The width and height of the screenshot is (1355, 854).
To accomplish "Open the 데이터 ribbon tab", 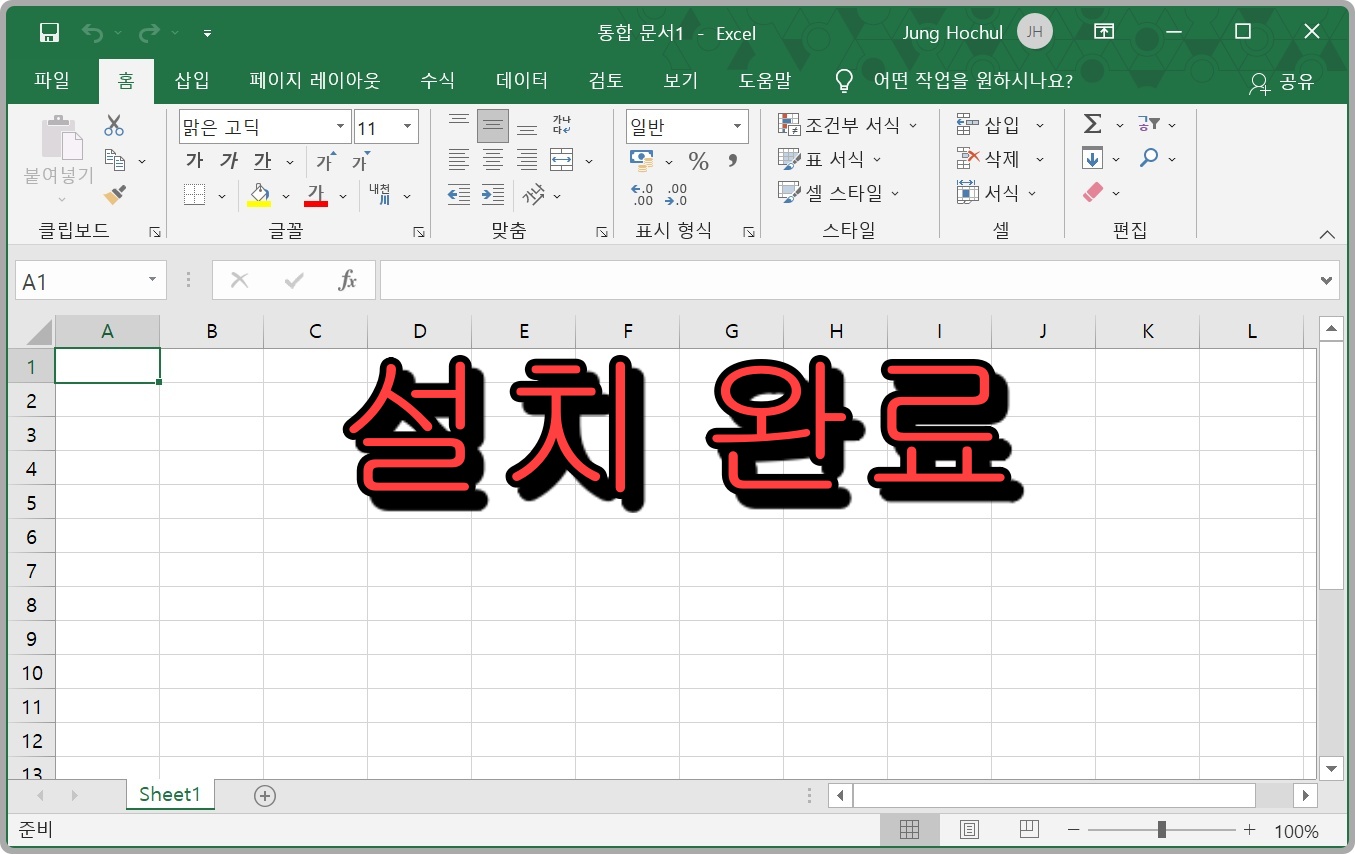I will pos(521,81).
